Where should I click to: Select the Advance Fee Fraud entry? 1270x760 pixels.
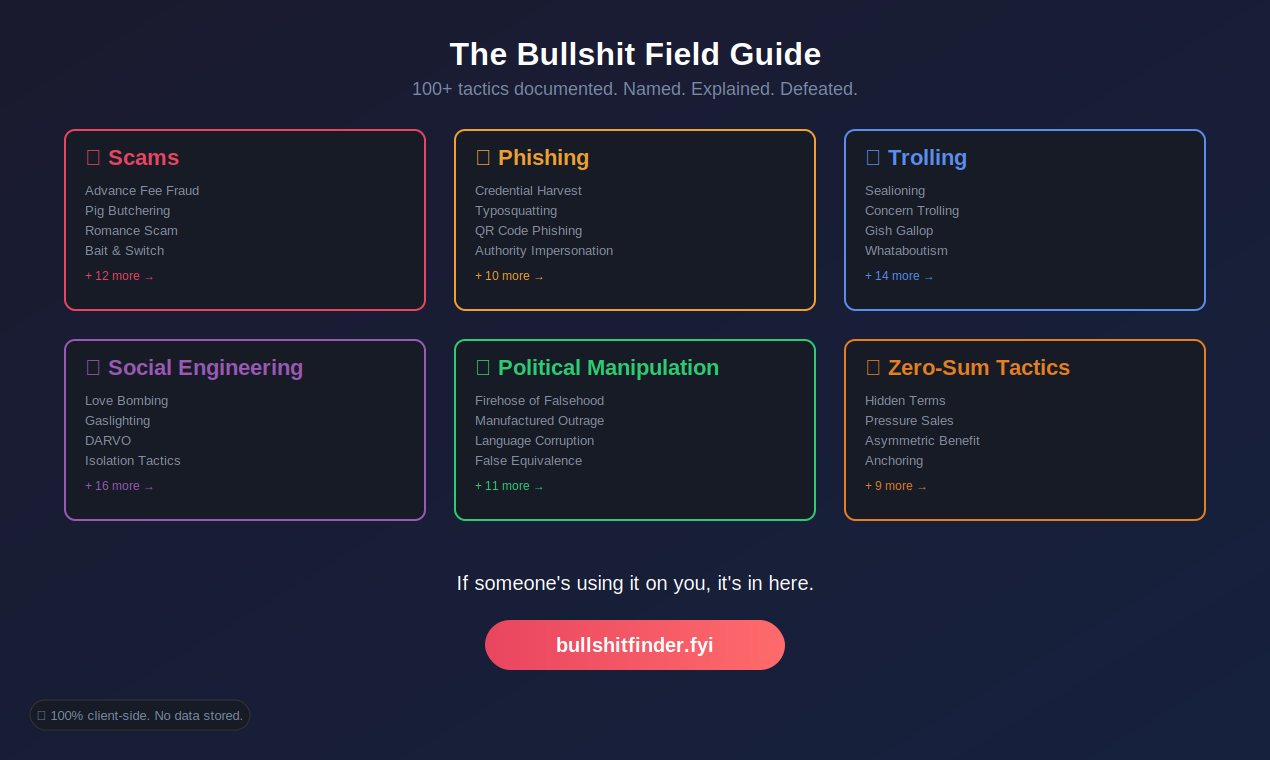coord(142,190)
